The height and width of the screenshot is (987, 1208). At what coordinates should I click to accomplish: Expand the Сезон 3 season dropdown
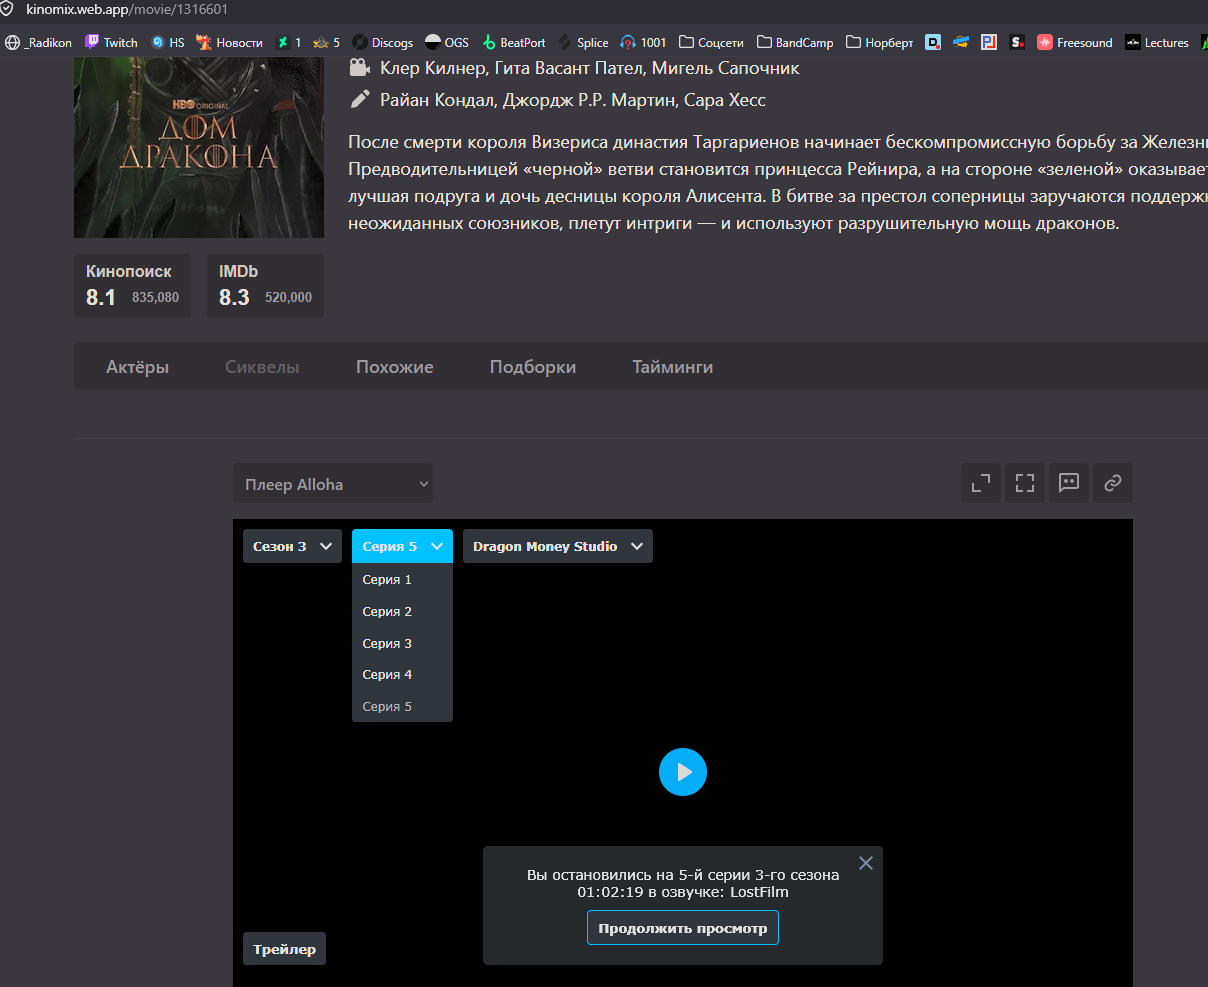point(292,546)
